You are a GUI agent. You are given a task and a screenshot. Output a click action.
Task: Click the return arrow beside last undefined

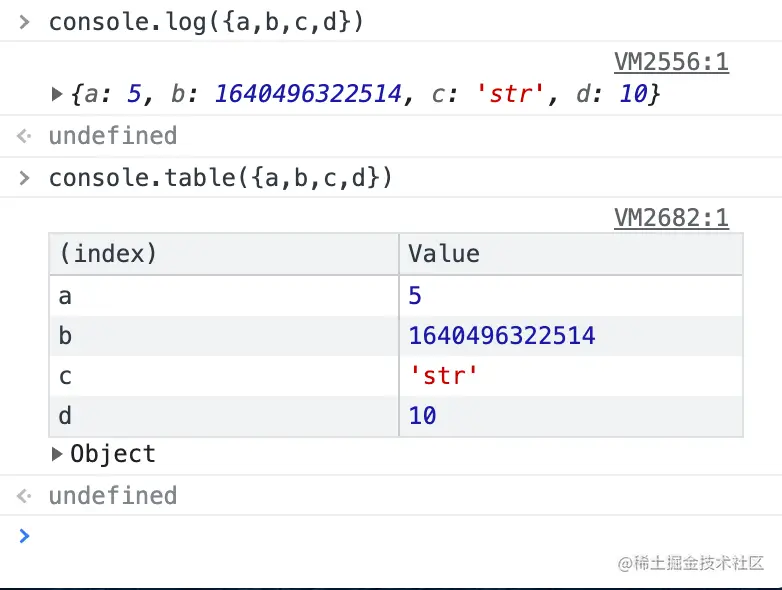click(25, 496)
